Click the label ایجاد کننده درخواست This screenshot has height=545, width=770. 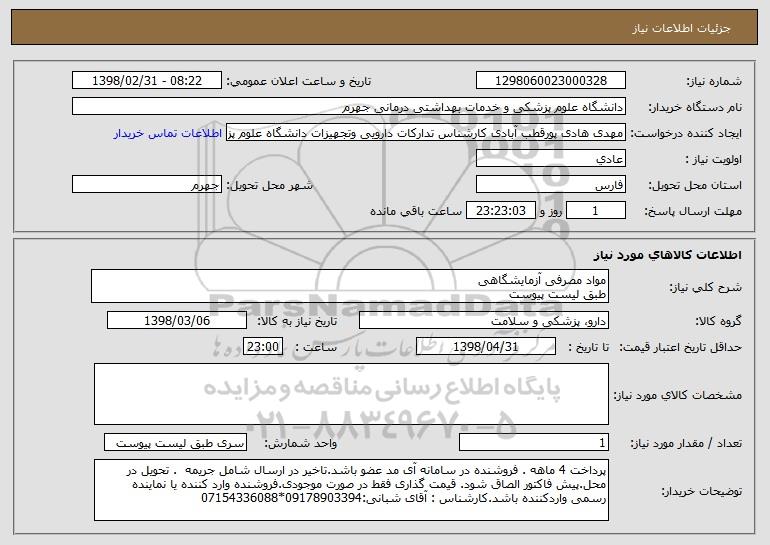pyautogui.click(x=686, y=133)
